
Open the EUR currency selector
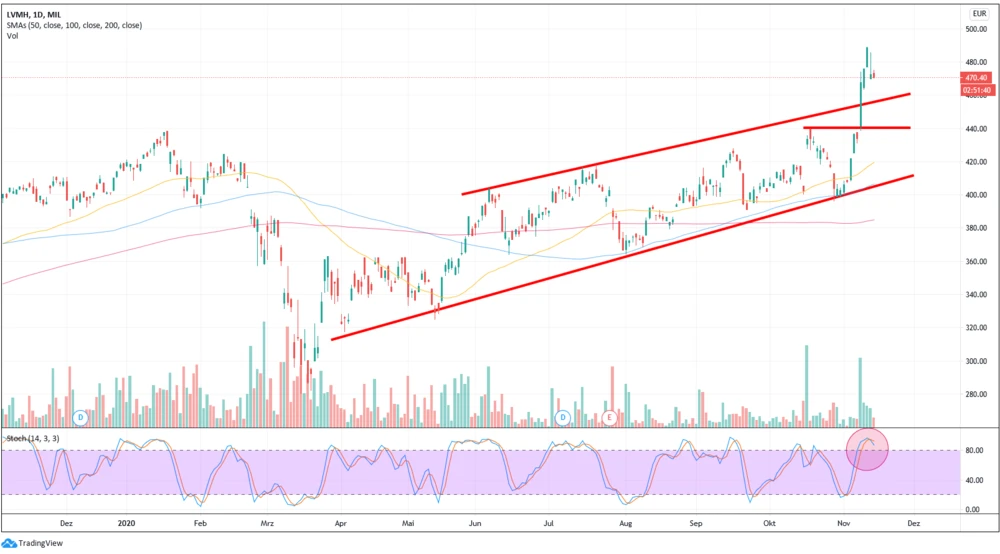(978, 14)
